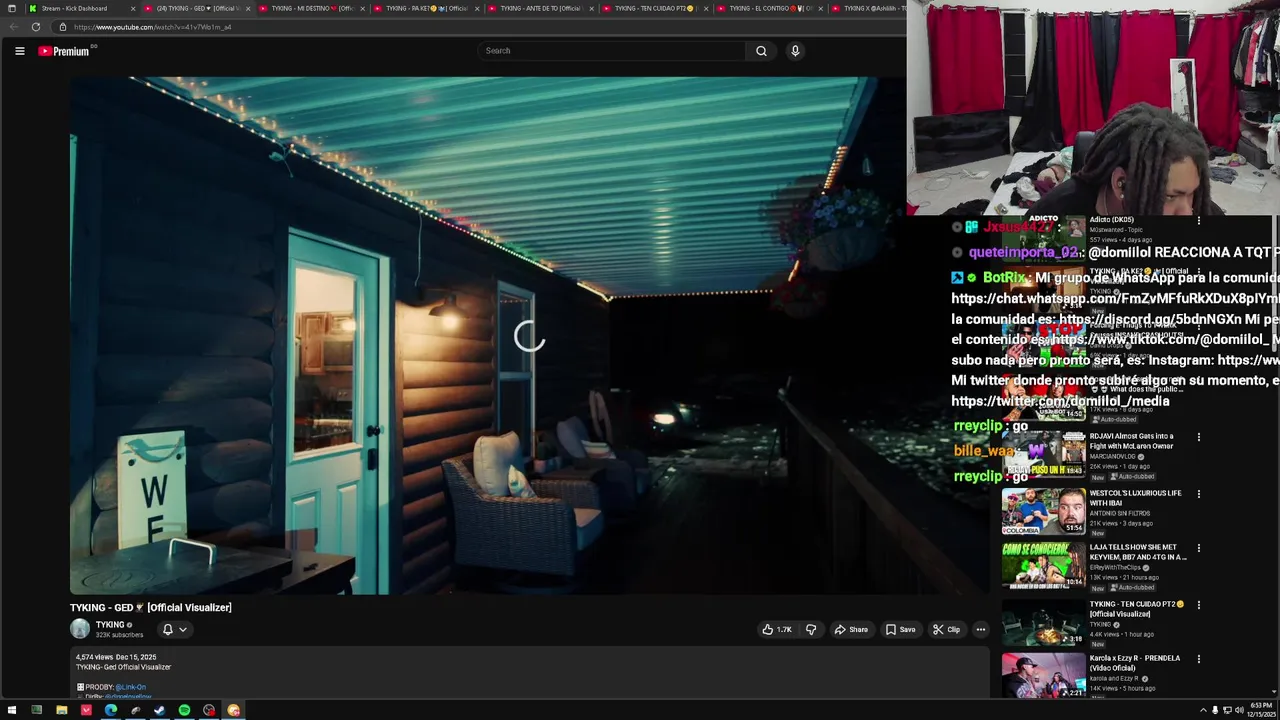Click '4,574 views Dec 15, 2025' description text
The height and width of the screenshot is (720, 1280).
tap(116, 658)
